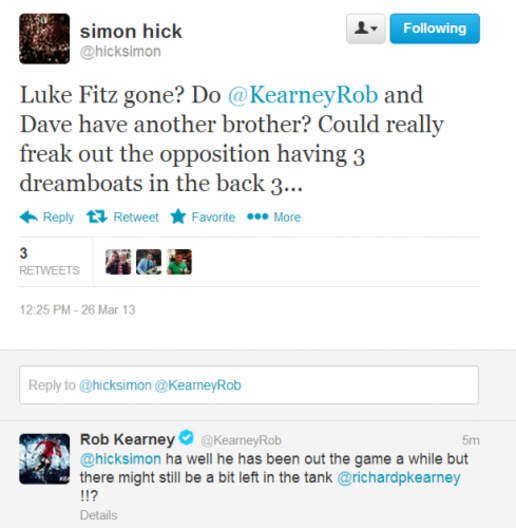Click in the reply text box
The height and width of the screenshot is (528, 516).
pos(249,385)
